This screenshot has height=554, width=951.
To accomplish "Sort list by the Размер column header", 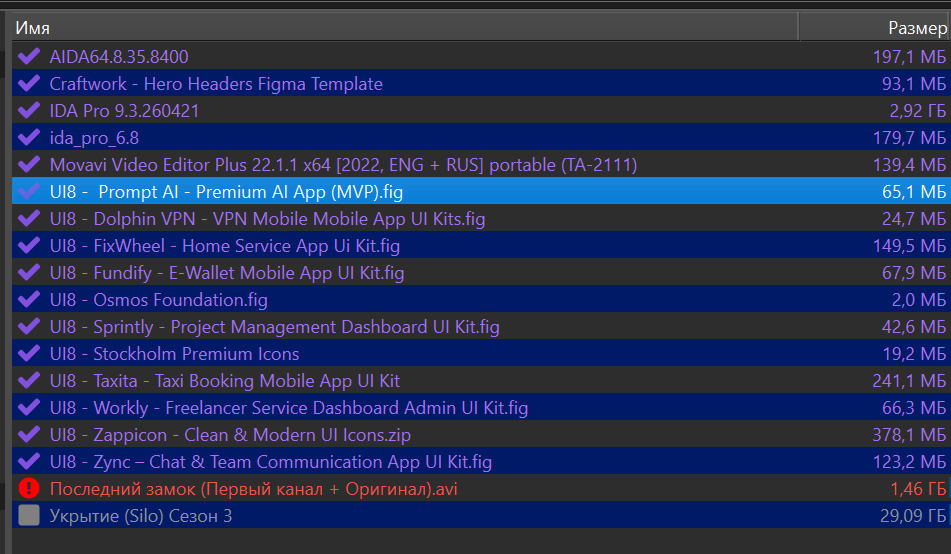I will click(874, 28).
